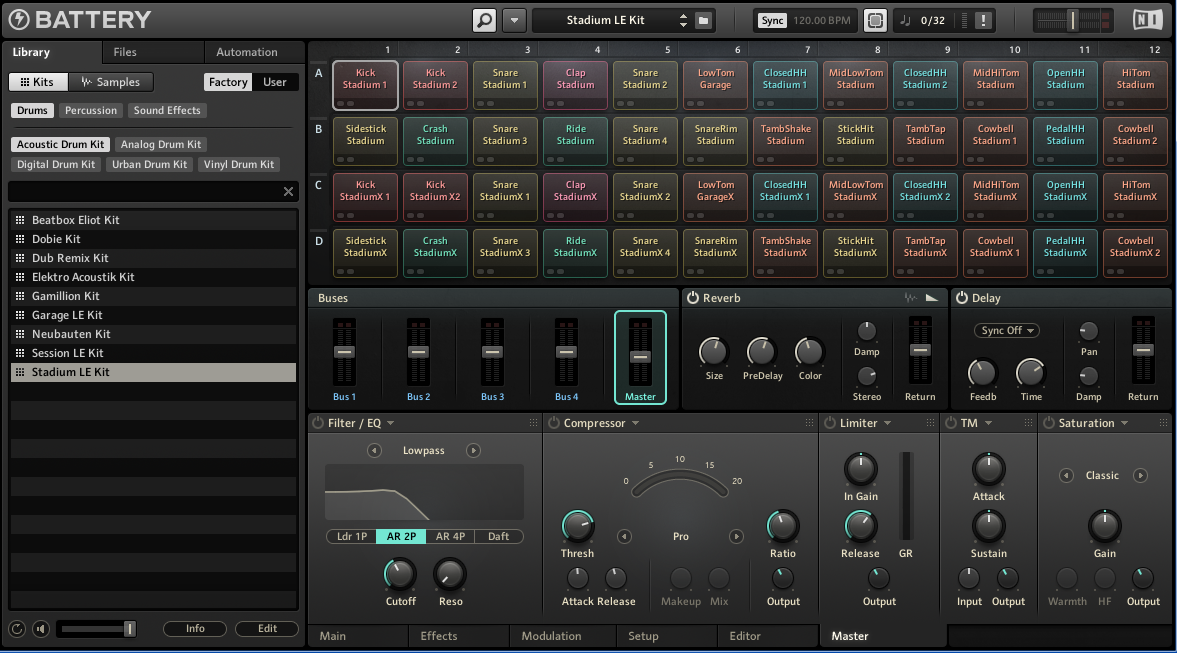Open the dropdown arrow beside search icon
This screenshot has width=1177, height=653.
tap(514, 20)
